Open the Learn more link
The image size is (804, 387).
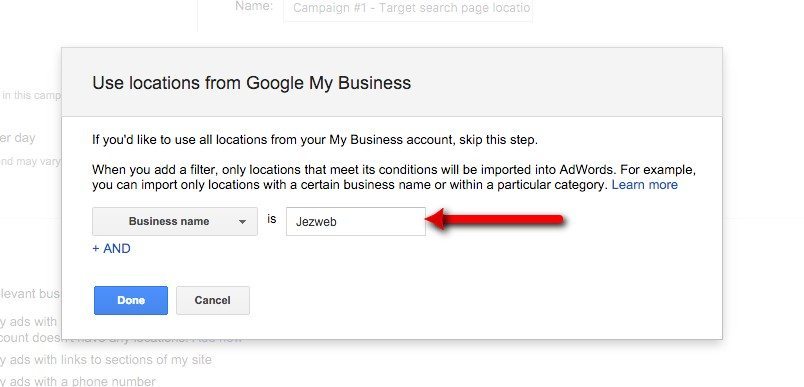coord(645,185)
